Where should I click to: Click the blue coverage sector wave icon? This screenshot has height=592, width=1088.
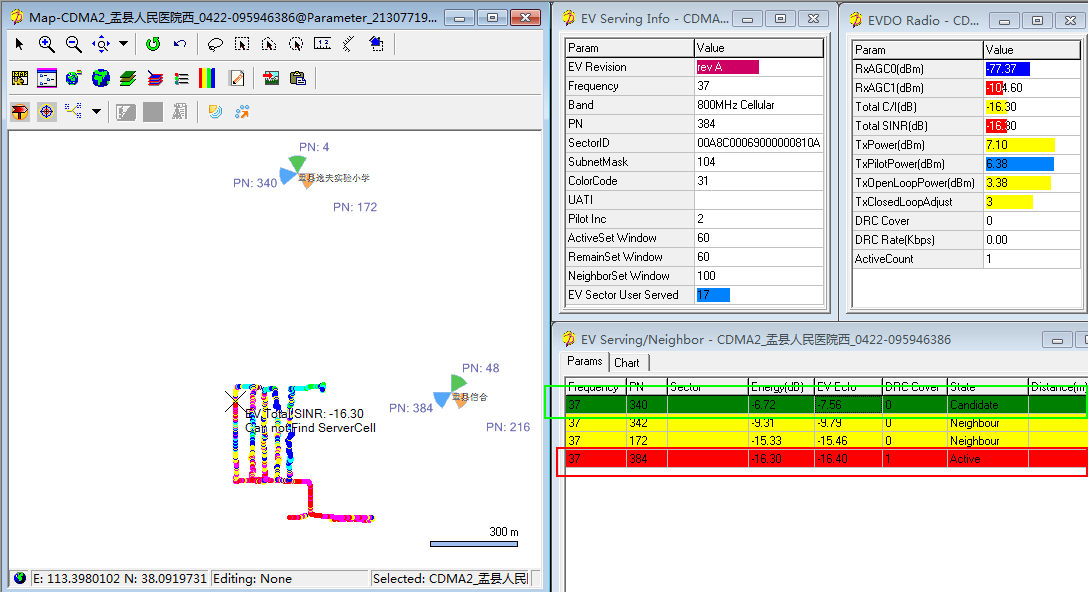pos(215,112)
